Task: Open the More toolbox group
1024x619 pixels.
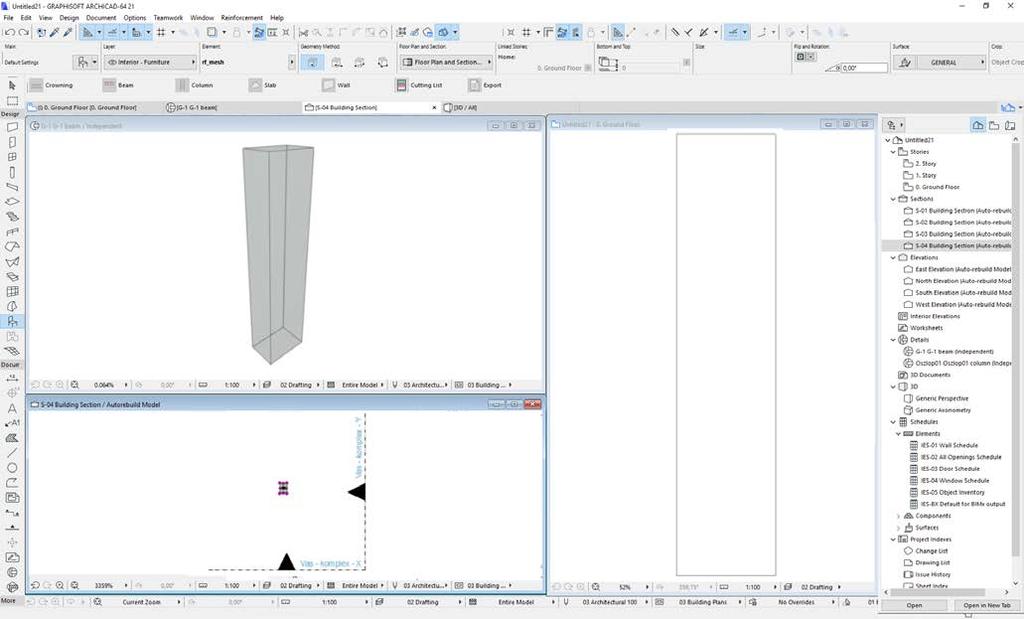Action: pyautogui.click(x=8, y=600)
